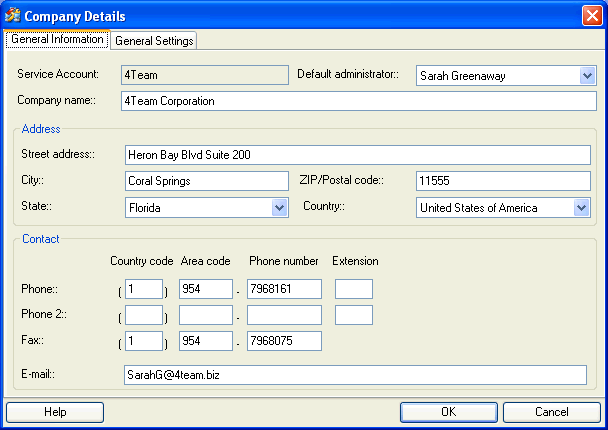This screenshot has height=430, width=608.
Task: Close the Company Details dialog
Action: tap(592, 16)
